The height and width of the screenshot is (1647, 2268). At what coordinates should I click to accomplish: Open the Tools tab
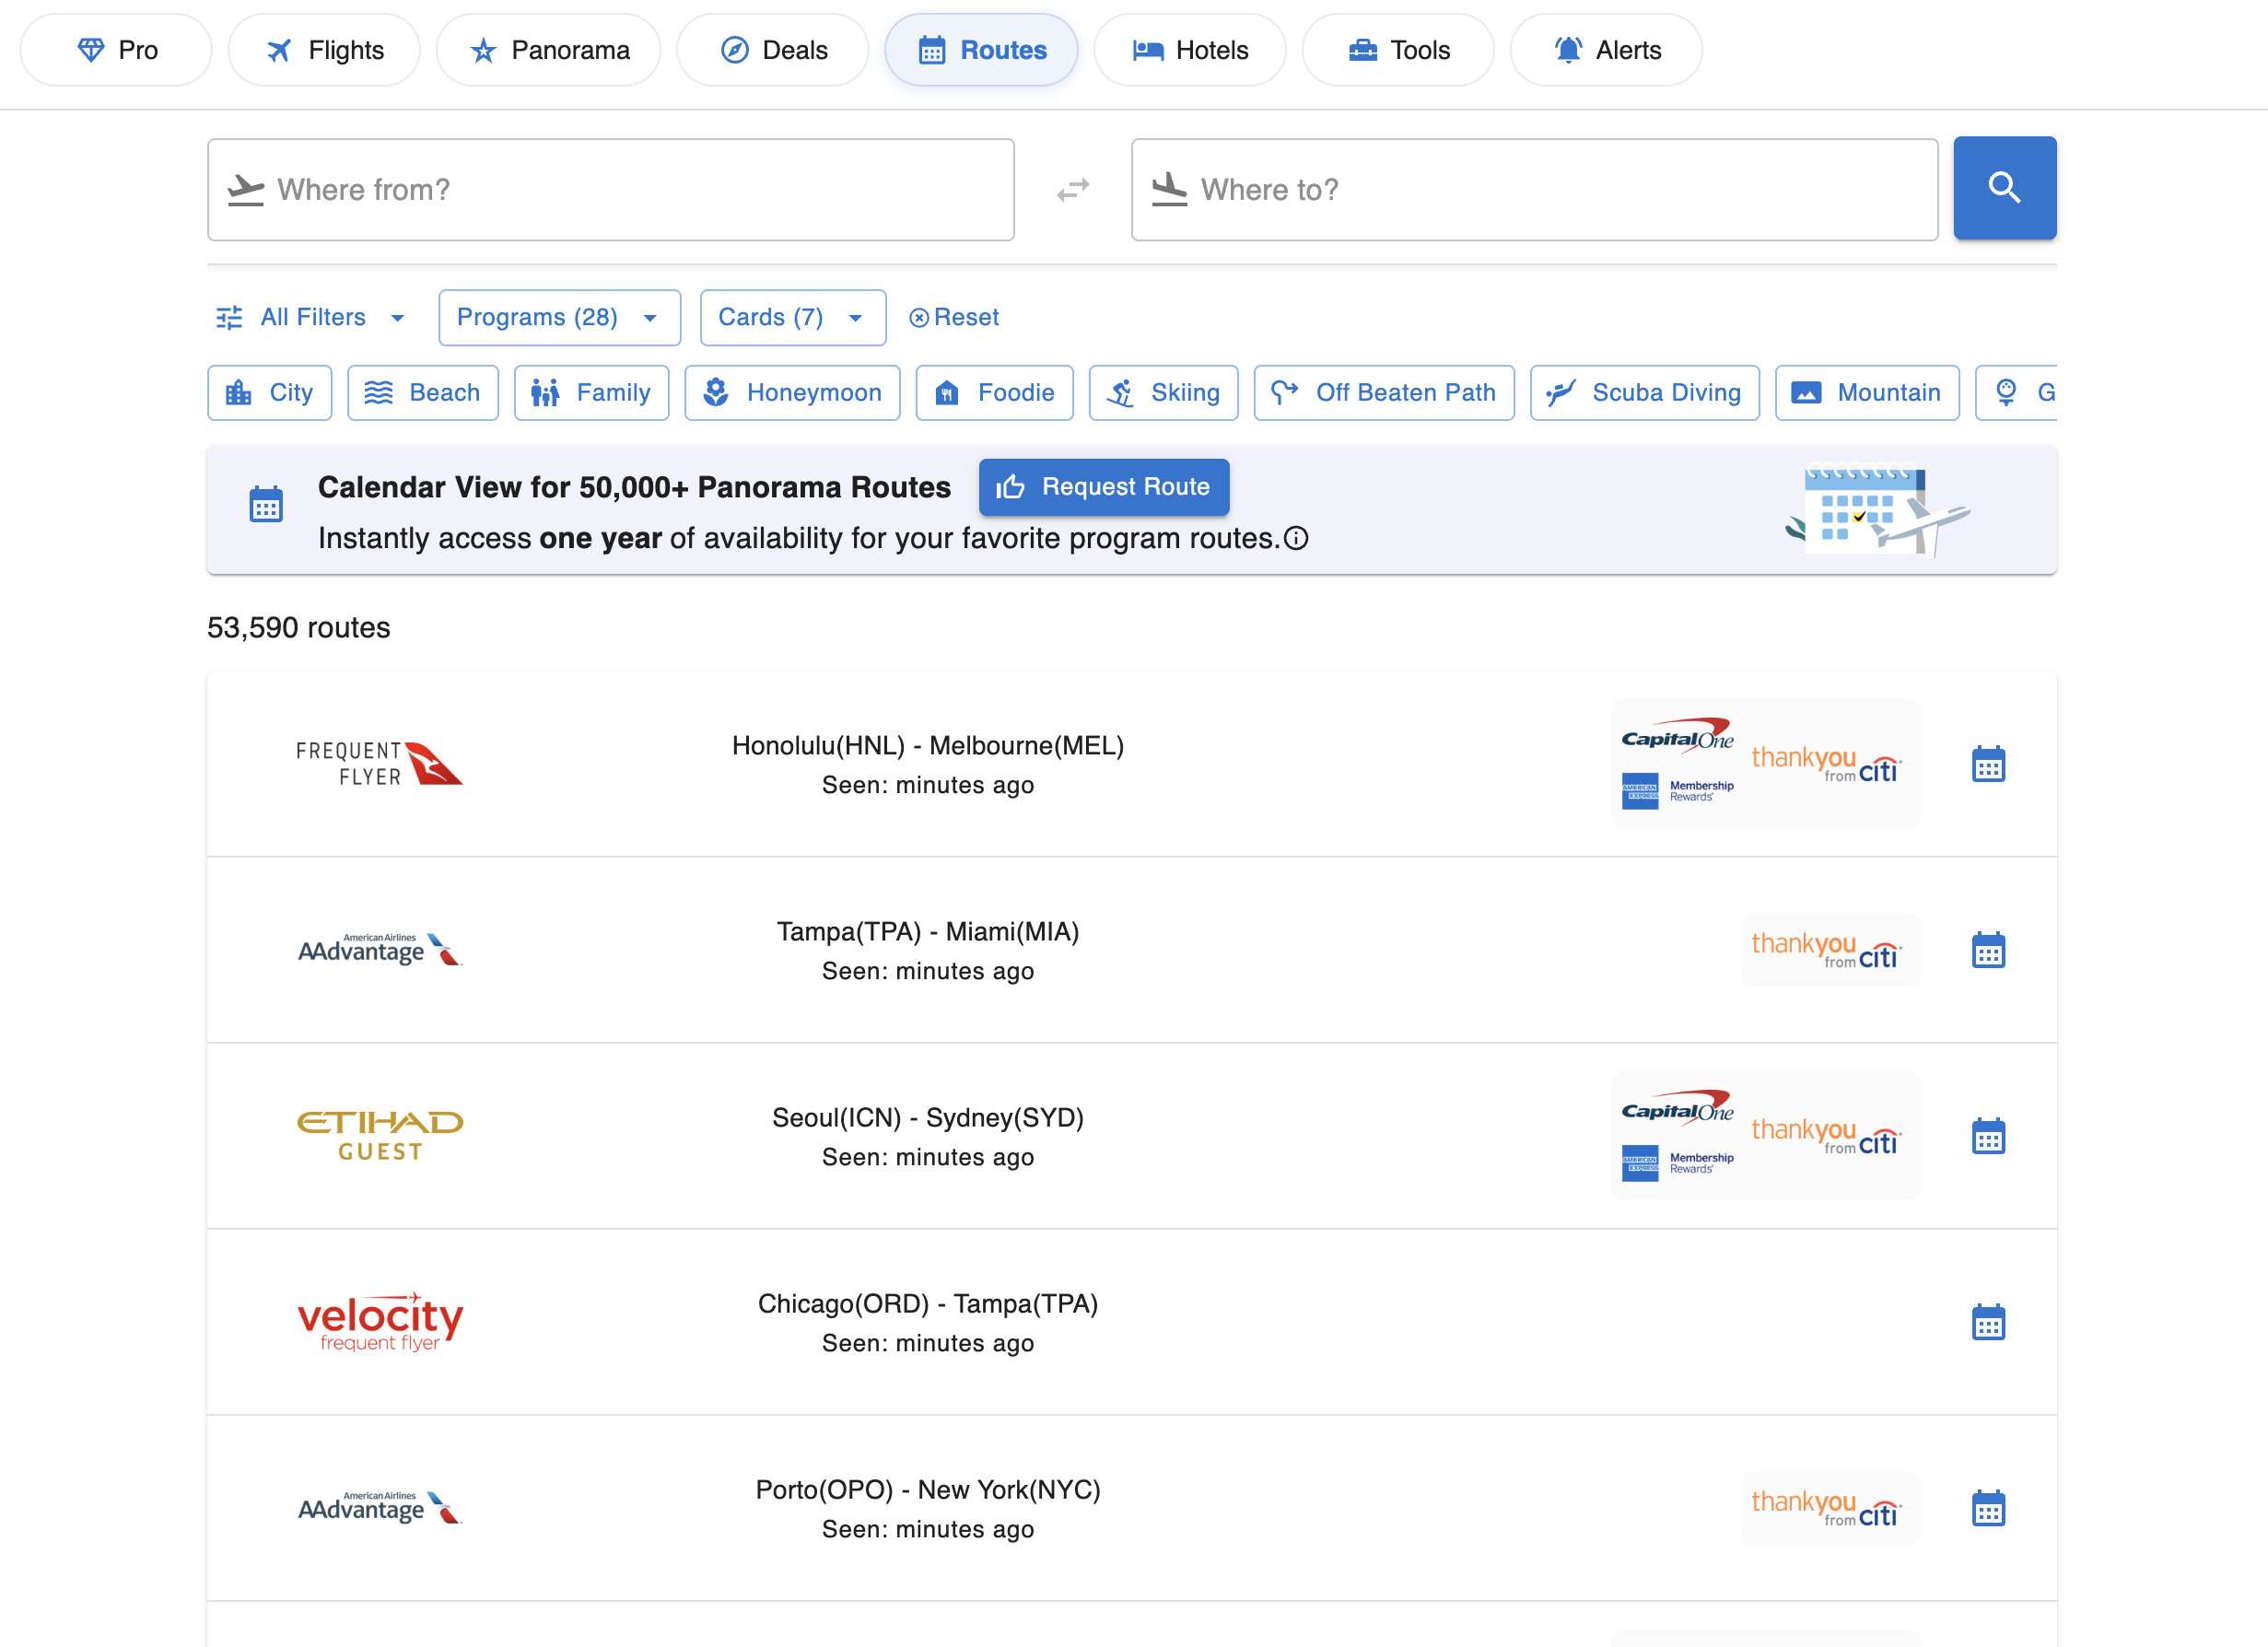pyautogui.click(x=1398, y=50)
